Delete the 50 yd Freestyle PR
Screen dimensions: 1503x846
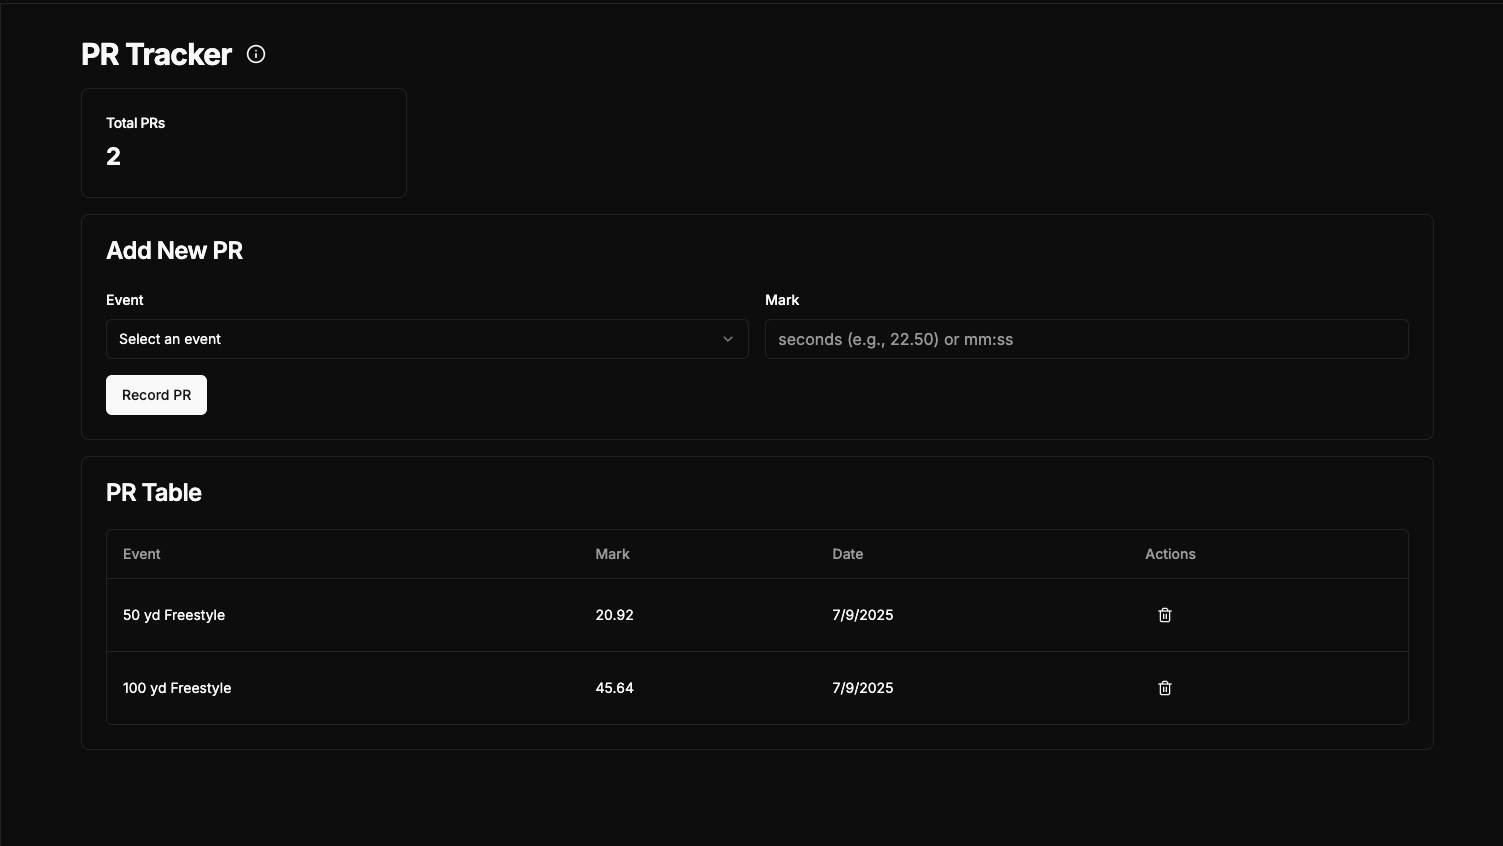click(x=1164, y=615)
